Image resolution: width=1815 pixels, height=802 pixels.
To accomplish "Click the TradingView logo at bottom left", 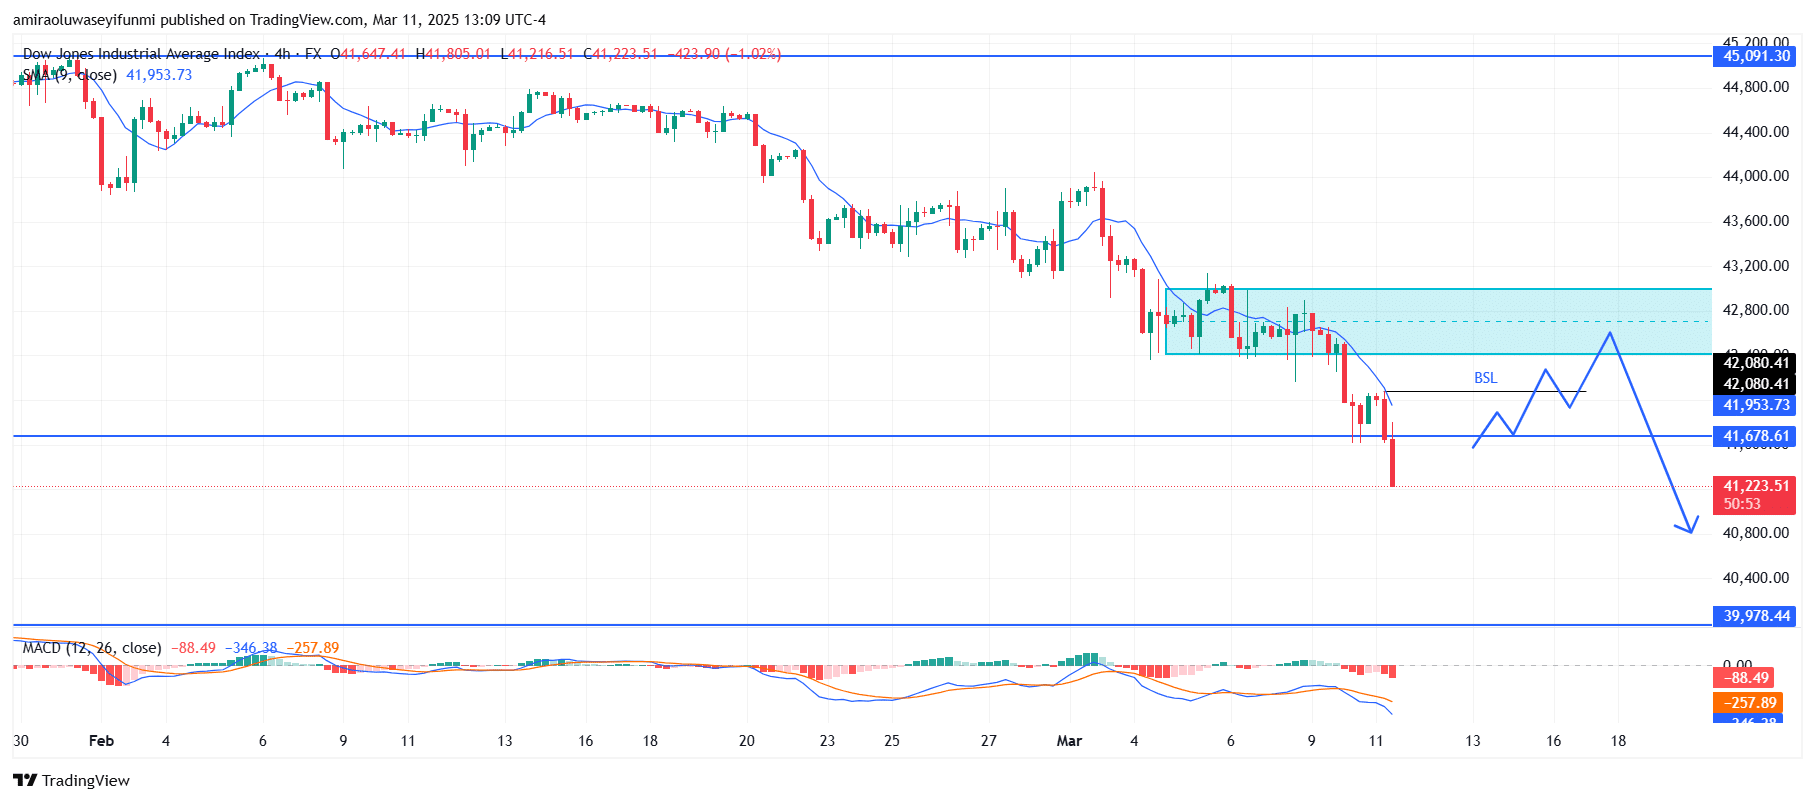I will (x=71, y=780).
